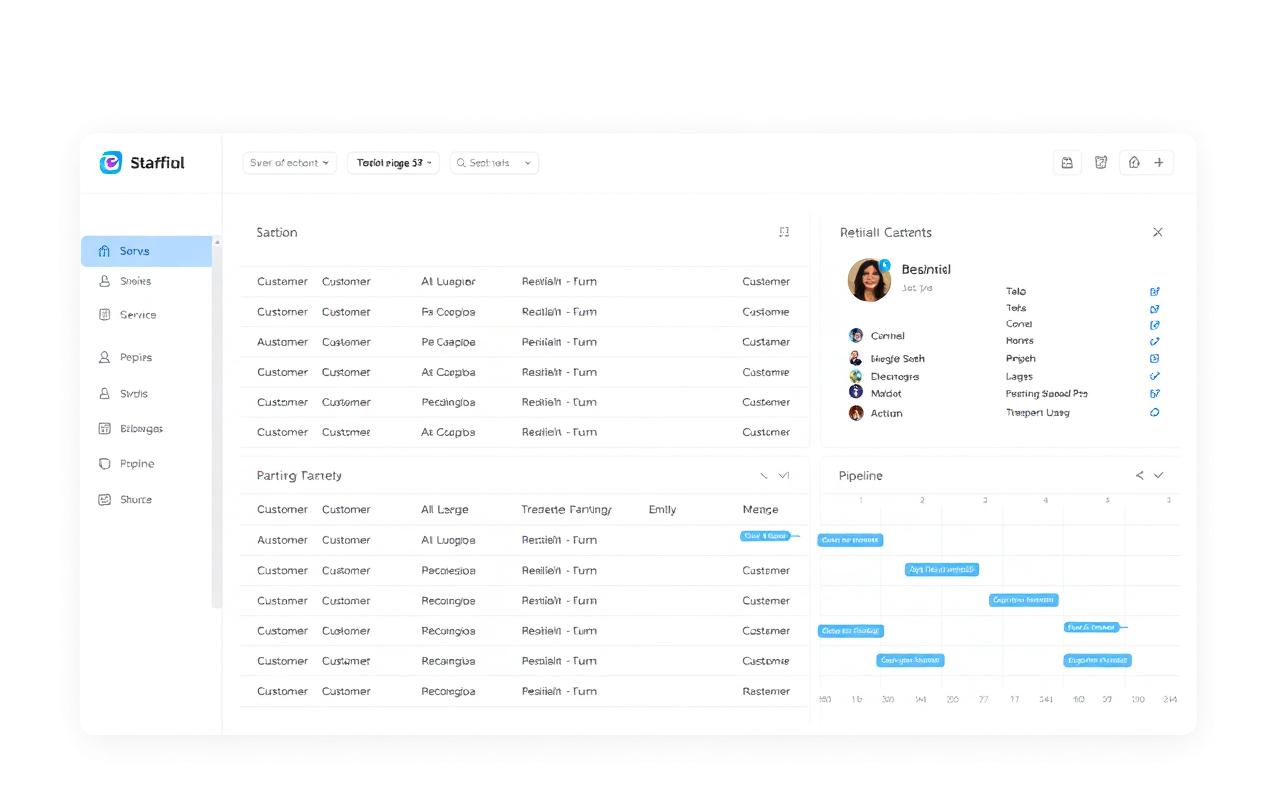Select Service in the sidebar
The width and height of the screenshot is (1280, 800).
coord(137,315)
